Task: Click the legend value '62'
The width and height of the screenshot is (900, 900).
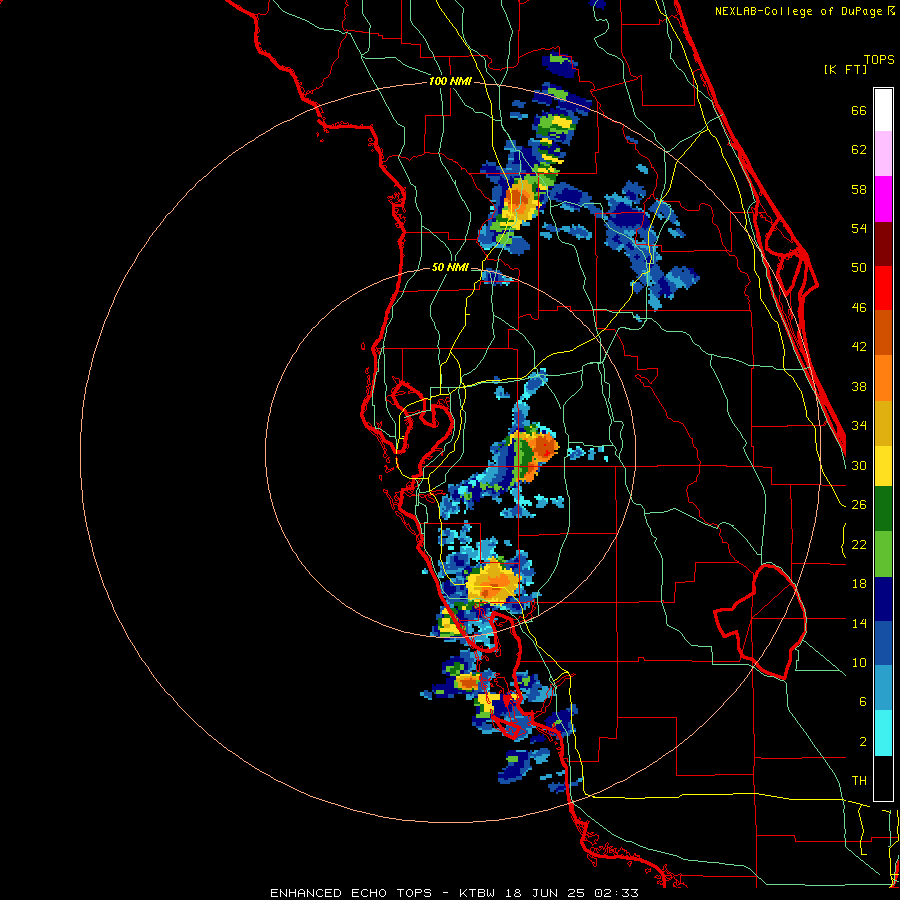Action: pos(859,150)
